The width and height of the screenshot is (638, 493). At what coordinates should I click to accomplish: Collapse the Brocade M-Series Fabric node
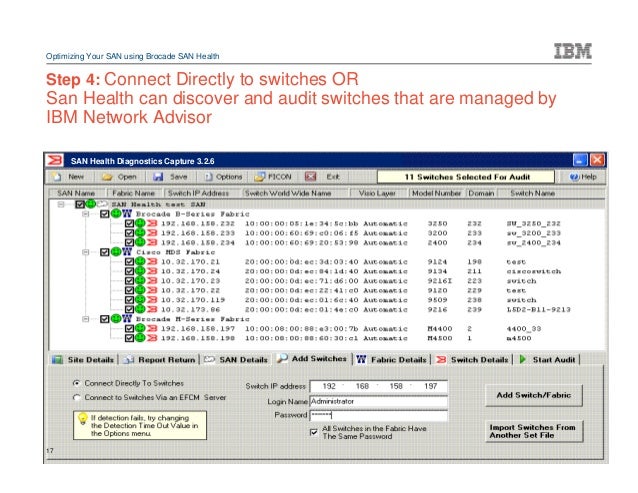tap(85, 319)
